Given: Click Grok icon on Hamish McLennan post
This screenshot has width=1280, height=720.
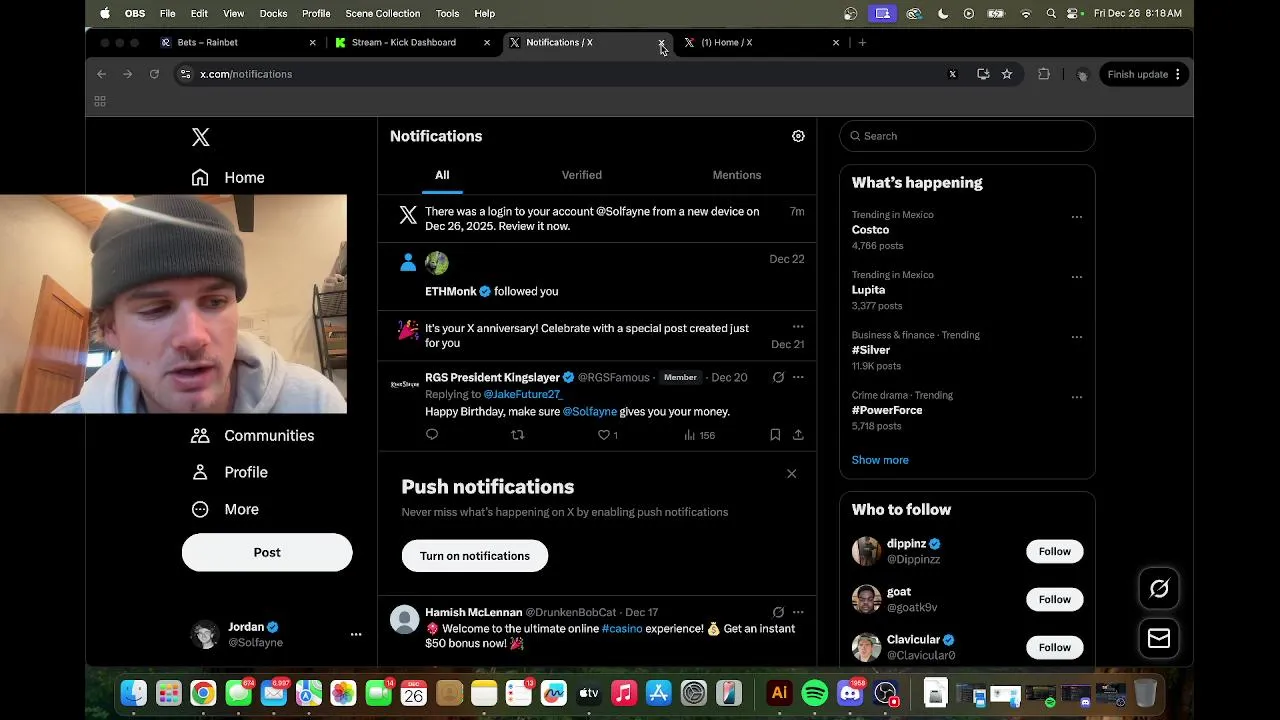Looking at the screenshot, I should [x=778, y=612].
